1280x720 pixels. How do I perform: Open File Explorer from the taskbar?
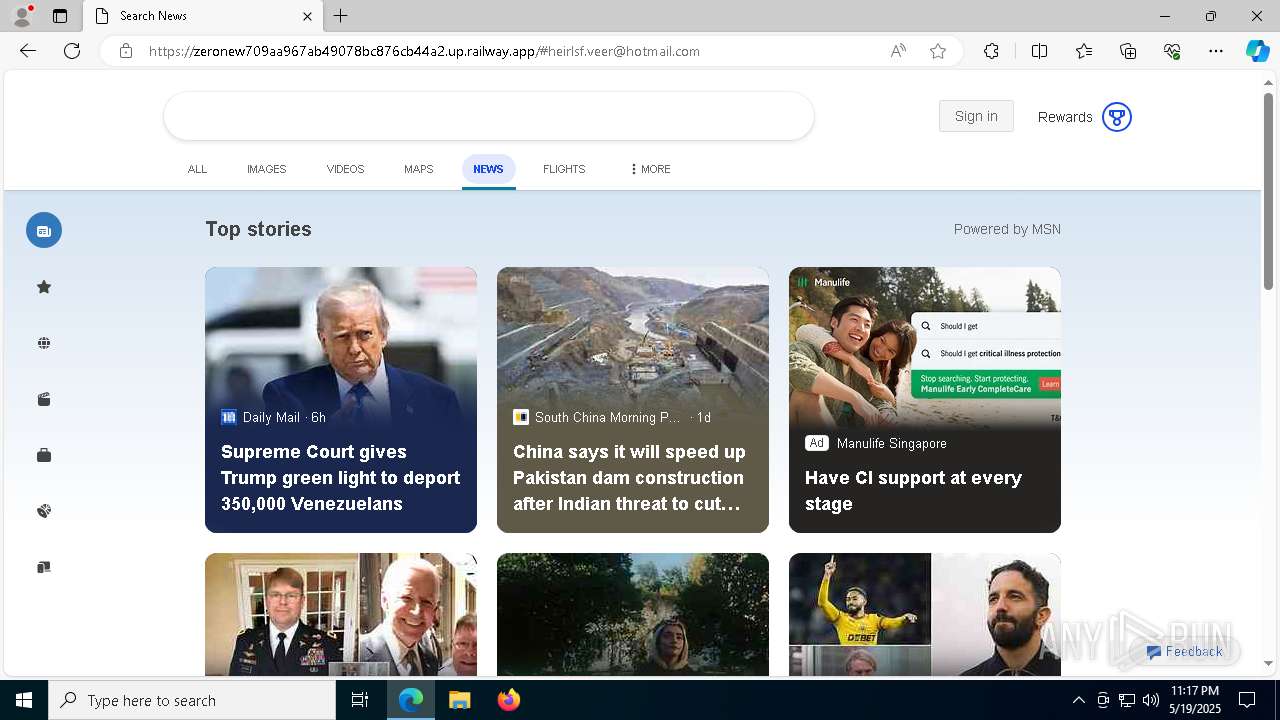pyautogui.click(x=459, y=700)
